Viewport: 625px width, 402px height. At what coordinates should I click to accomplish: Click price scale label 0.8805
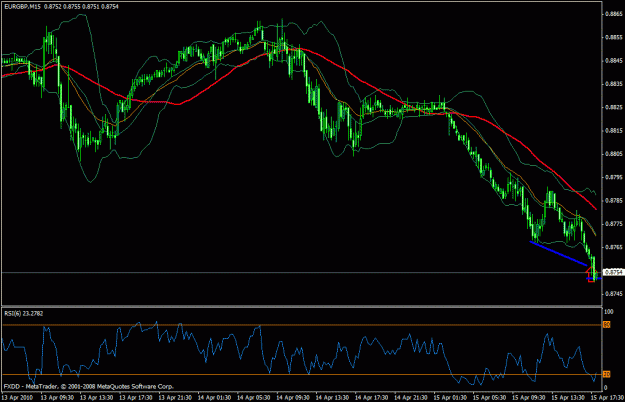click(x=614, y=154)
